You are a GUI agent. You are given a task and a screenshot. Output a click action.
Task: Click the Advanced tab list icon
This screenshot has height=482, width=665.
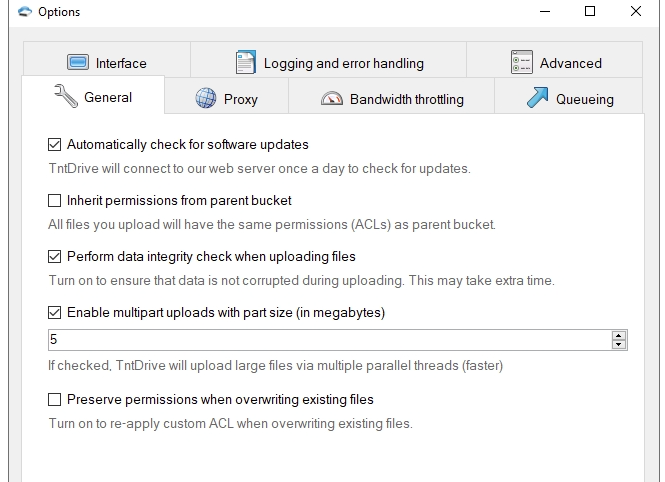[521, 62]
